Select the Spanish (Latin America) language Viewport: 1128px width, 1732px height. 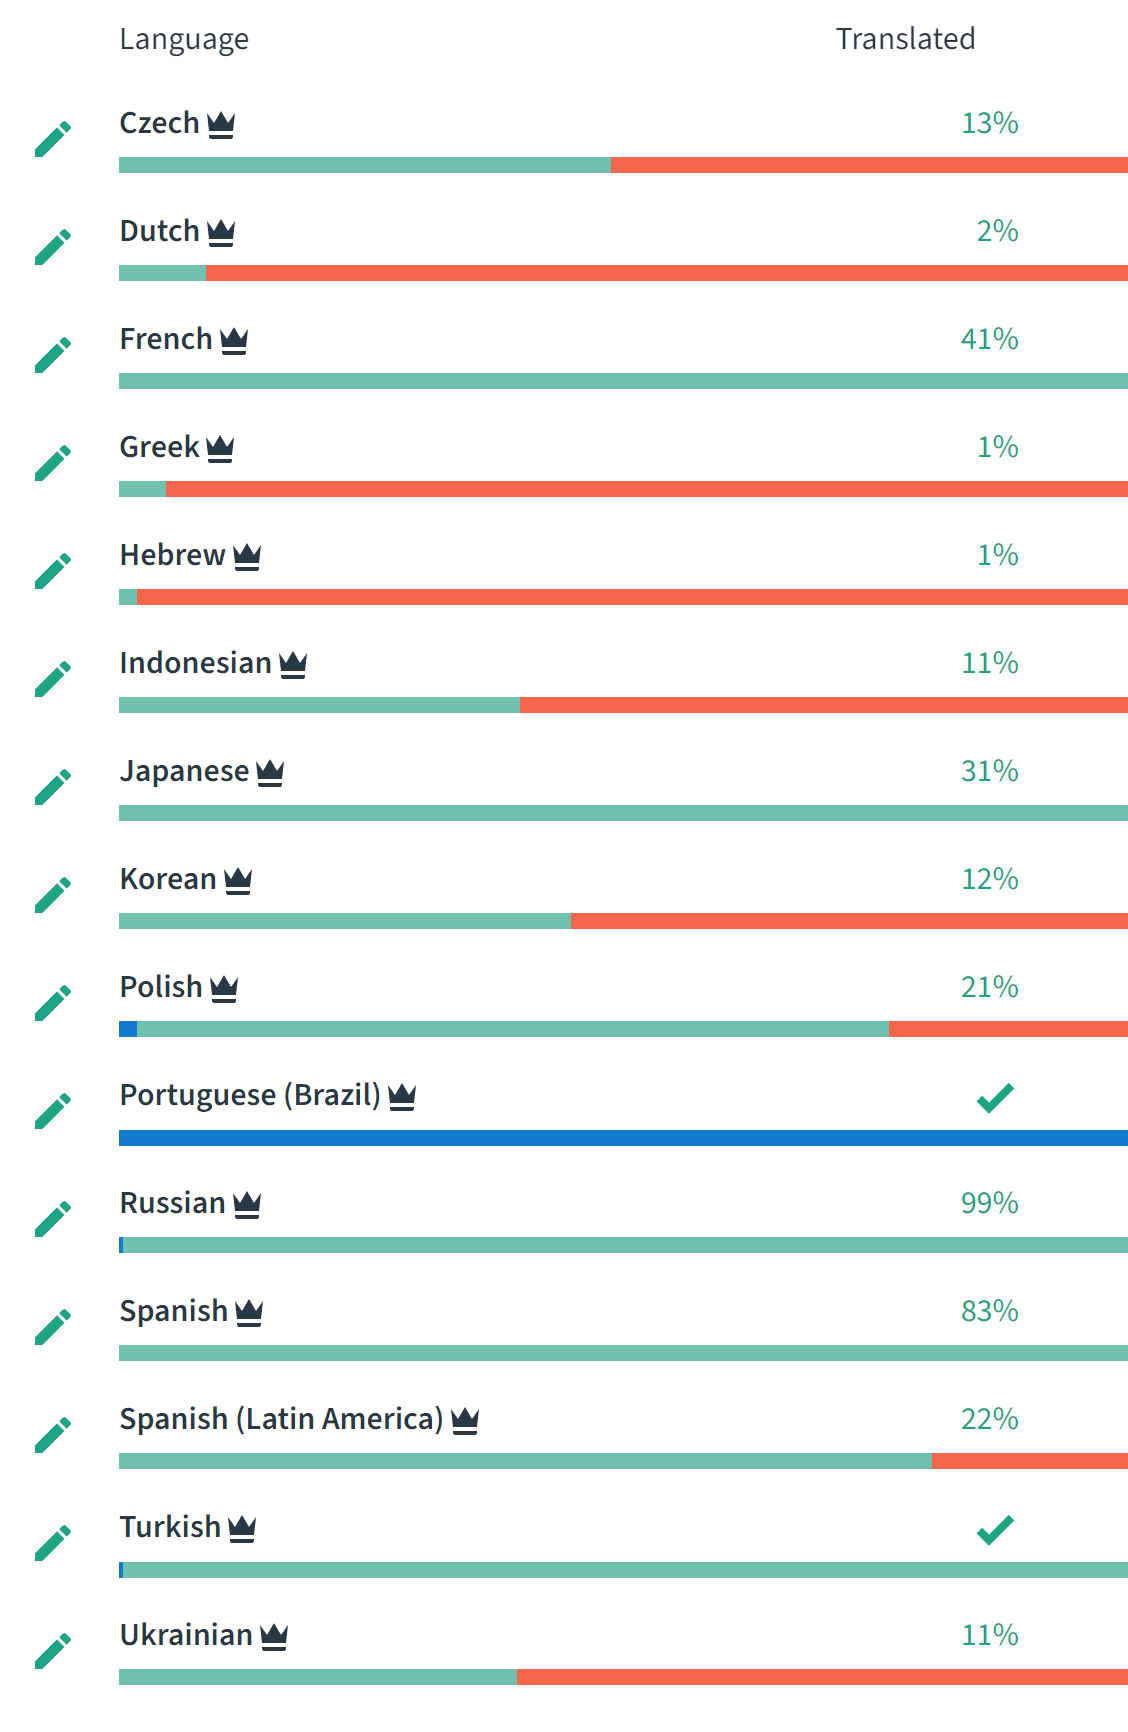281,1419
